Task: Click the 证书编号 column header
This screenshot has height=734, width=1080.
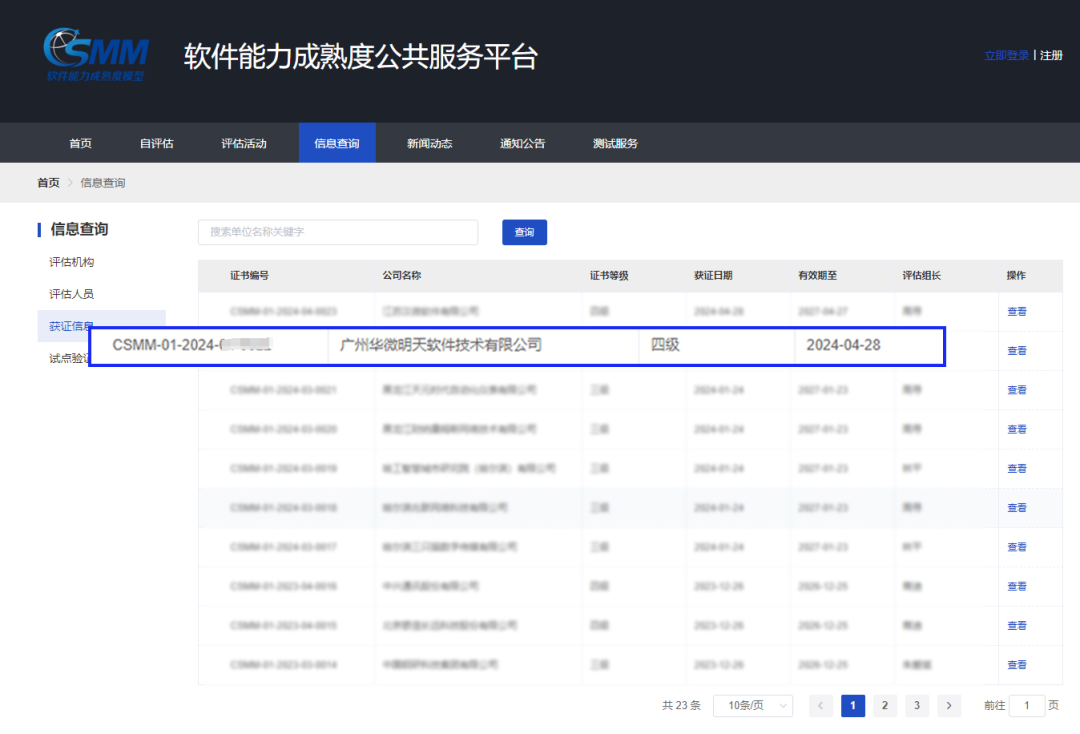Action: pos(249,275)
